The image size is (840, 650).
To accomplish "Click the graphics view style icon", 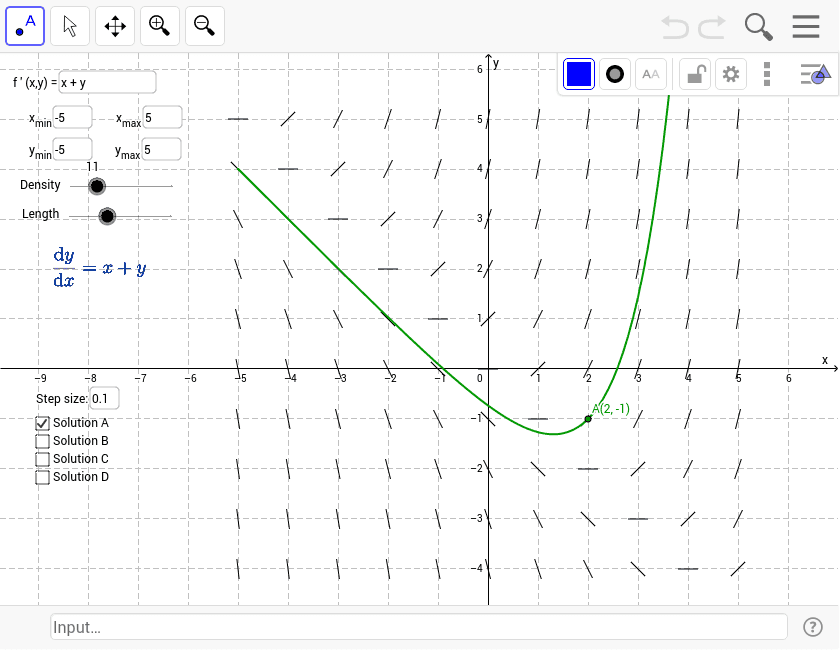I will point(814,74).
